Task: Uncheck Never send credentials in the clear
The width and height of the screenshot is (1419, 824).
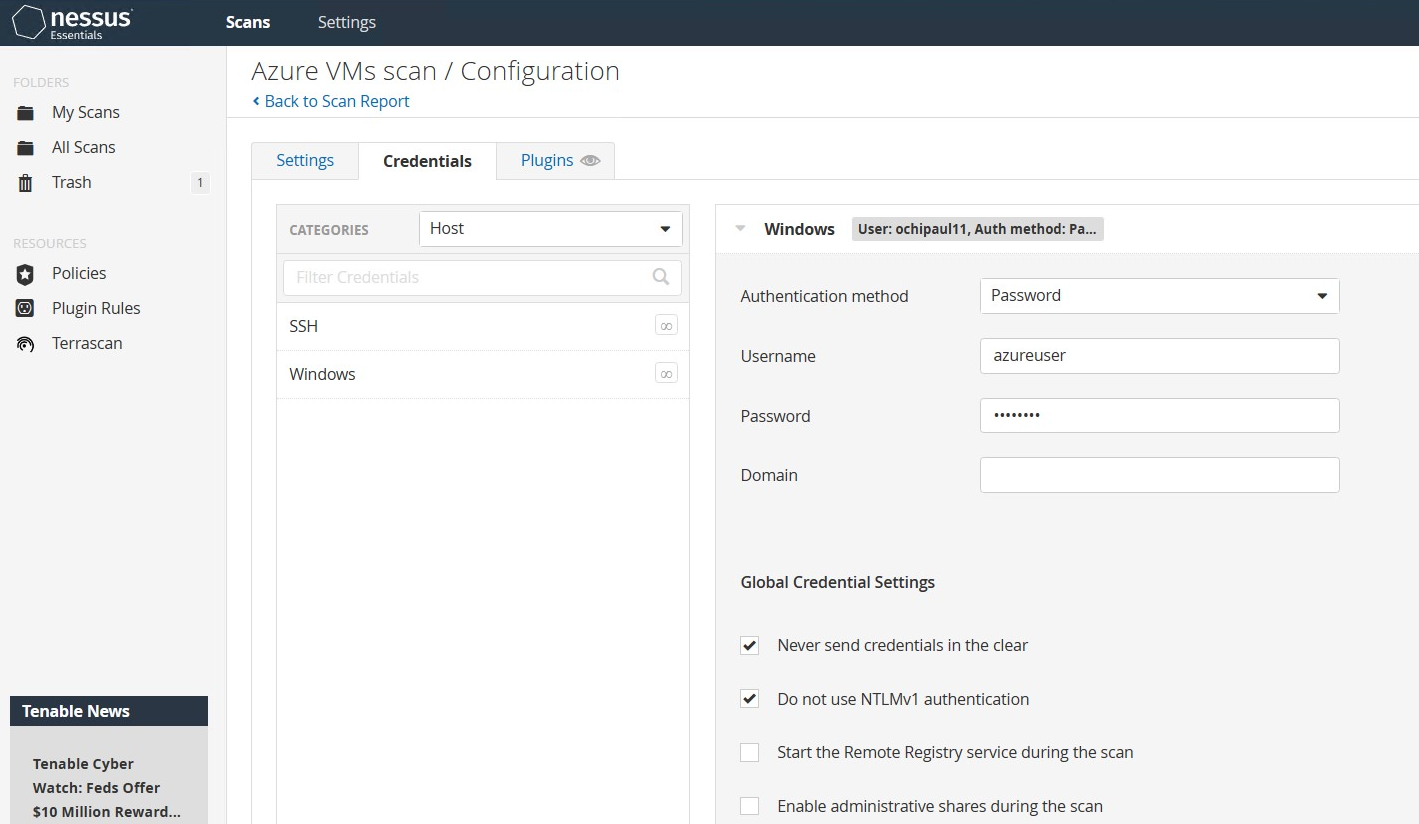Action: coord(749,645)
